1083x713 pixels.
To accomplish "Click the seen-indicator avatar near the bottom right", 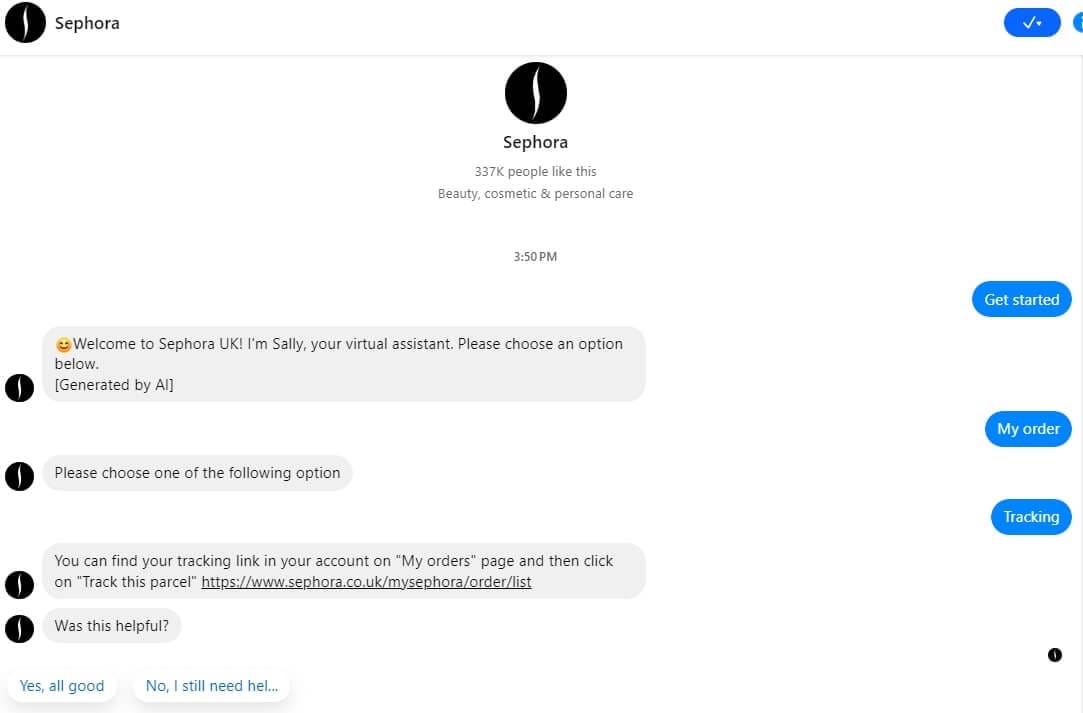I will [1055, 655].
